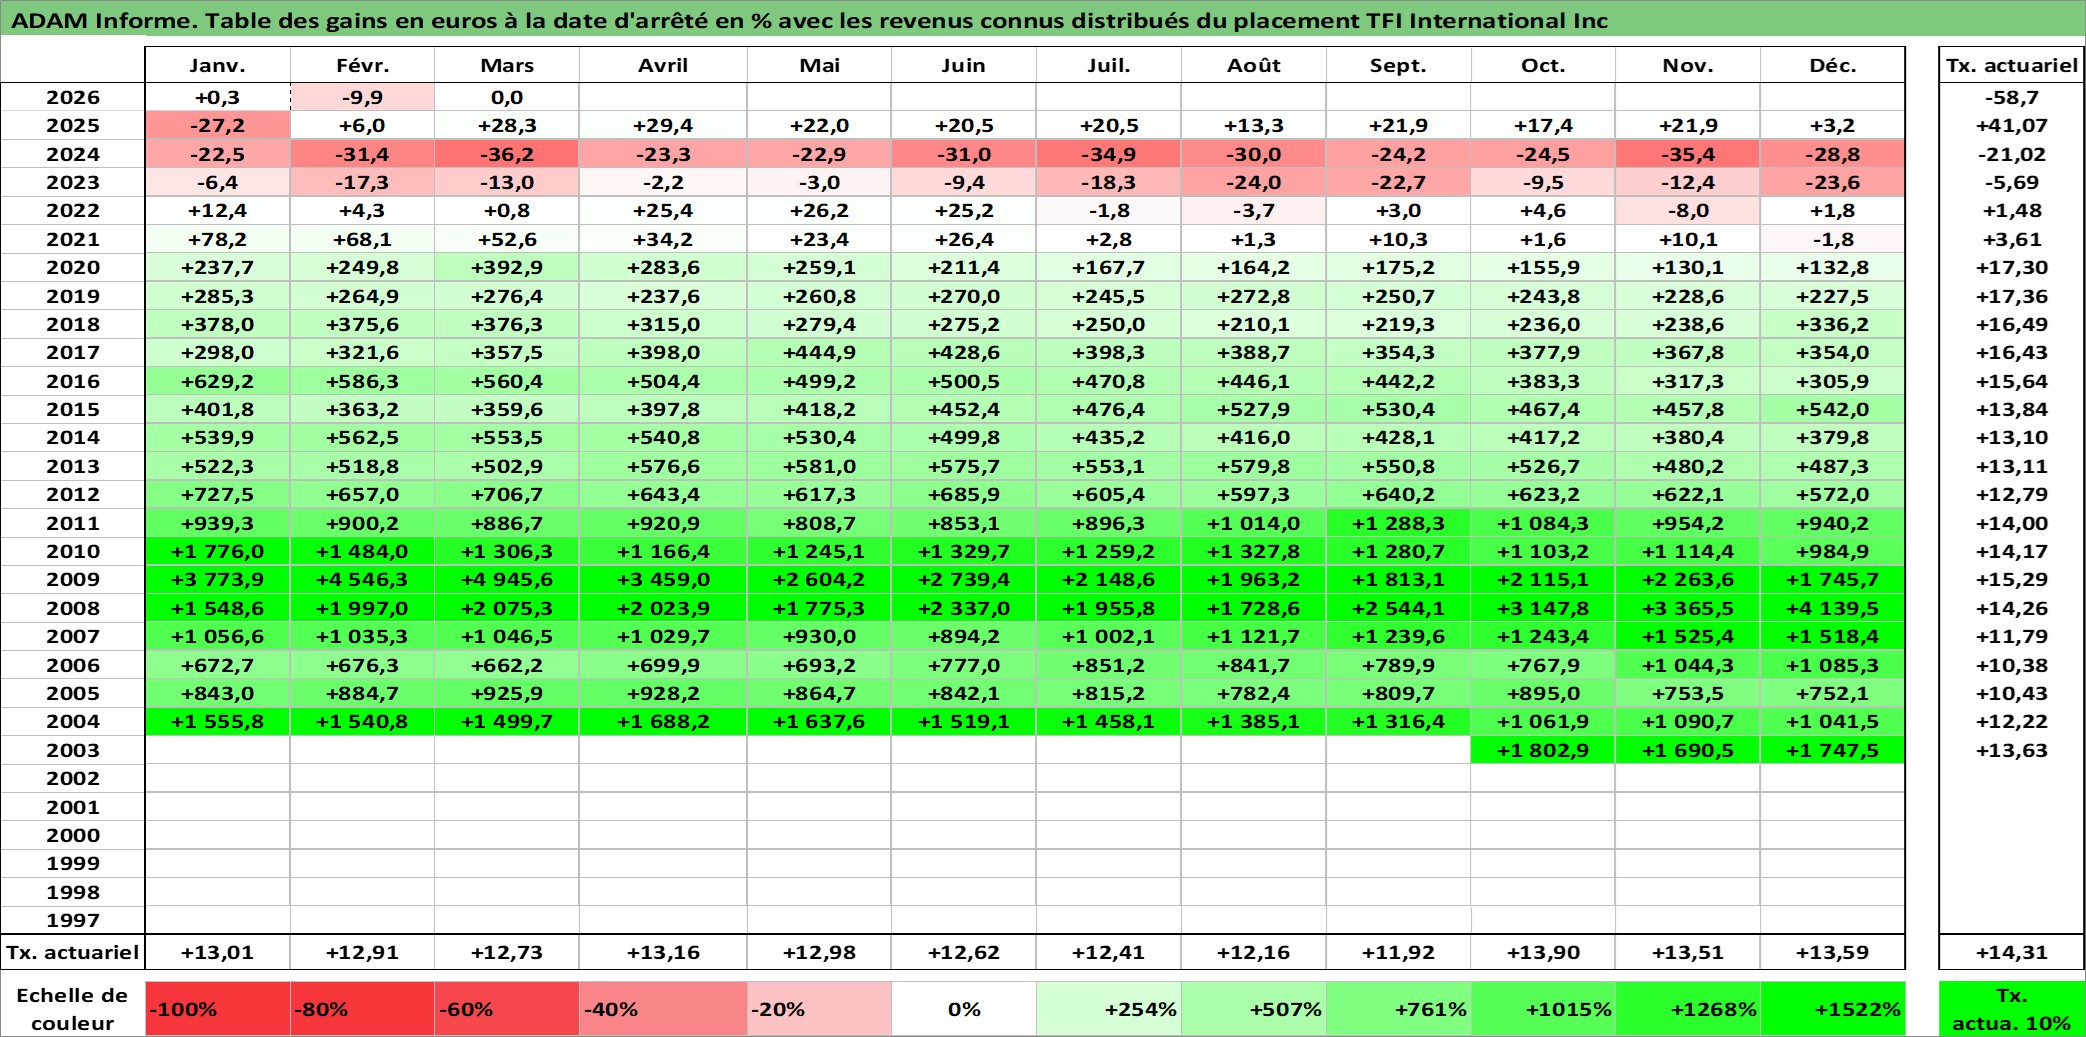This screenshot has width=2086, height=1037.
Task: Select the cell with value +1 525,4
Action: point(1688,636)
